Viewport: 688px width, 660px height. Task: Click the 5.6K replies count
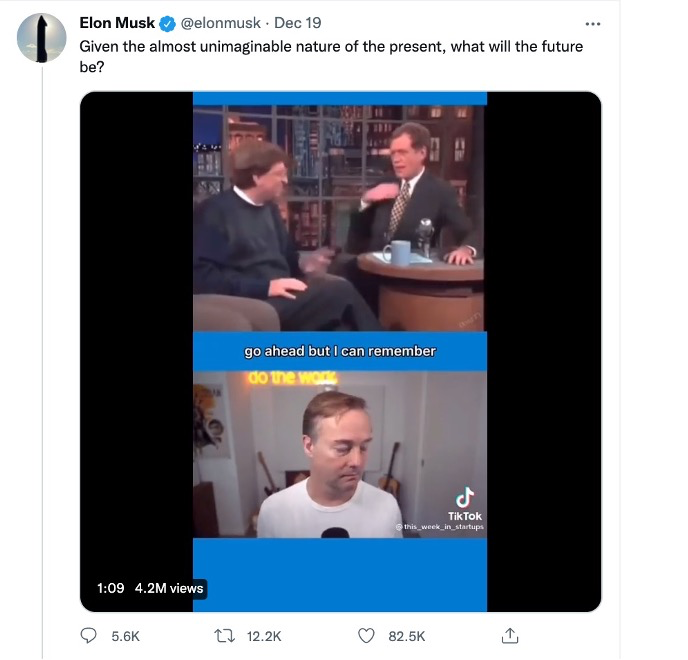click(125, 636)
